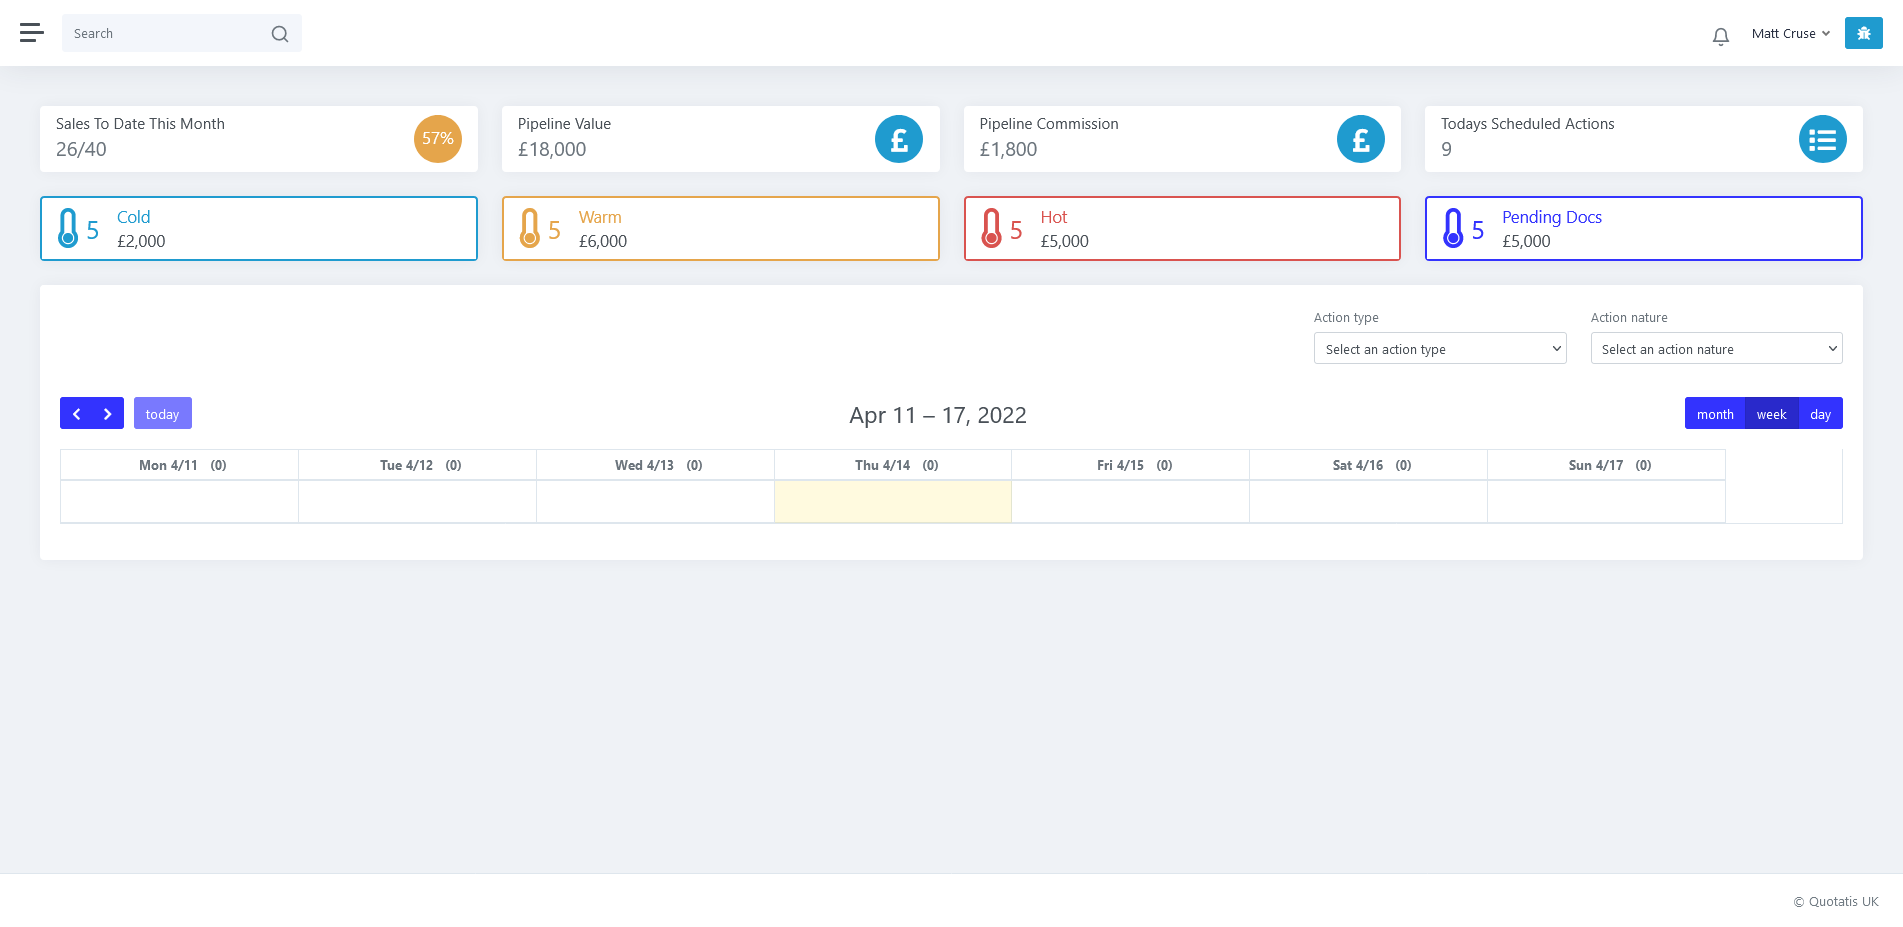Open the Action nature dropdown
Screen dimensions: 1903x927
click(1716, 349)
